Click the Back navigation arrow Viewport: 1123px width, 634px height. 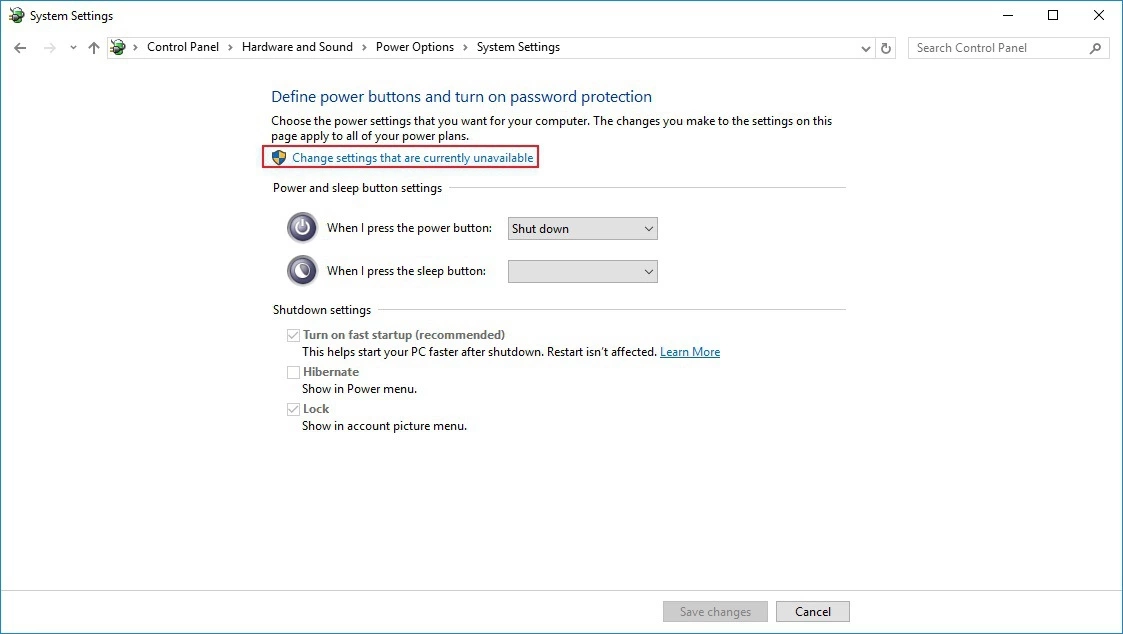(x=20, y=48)
